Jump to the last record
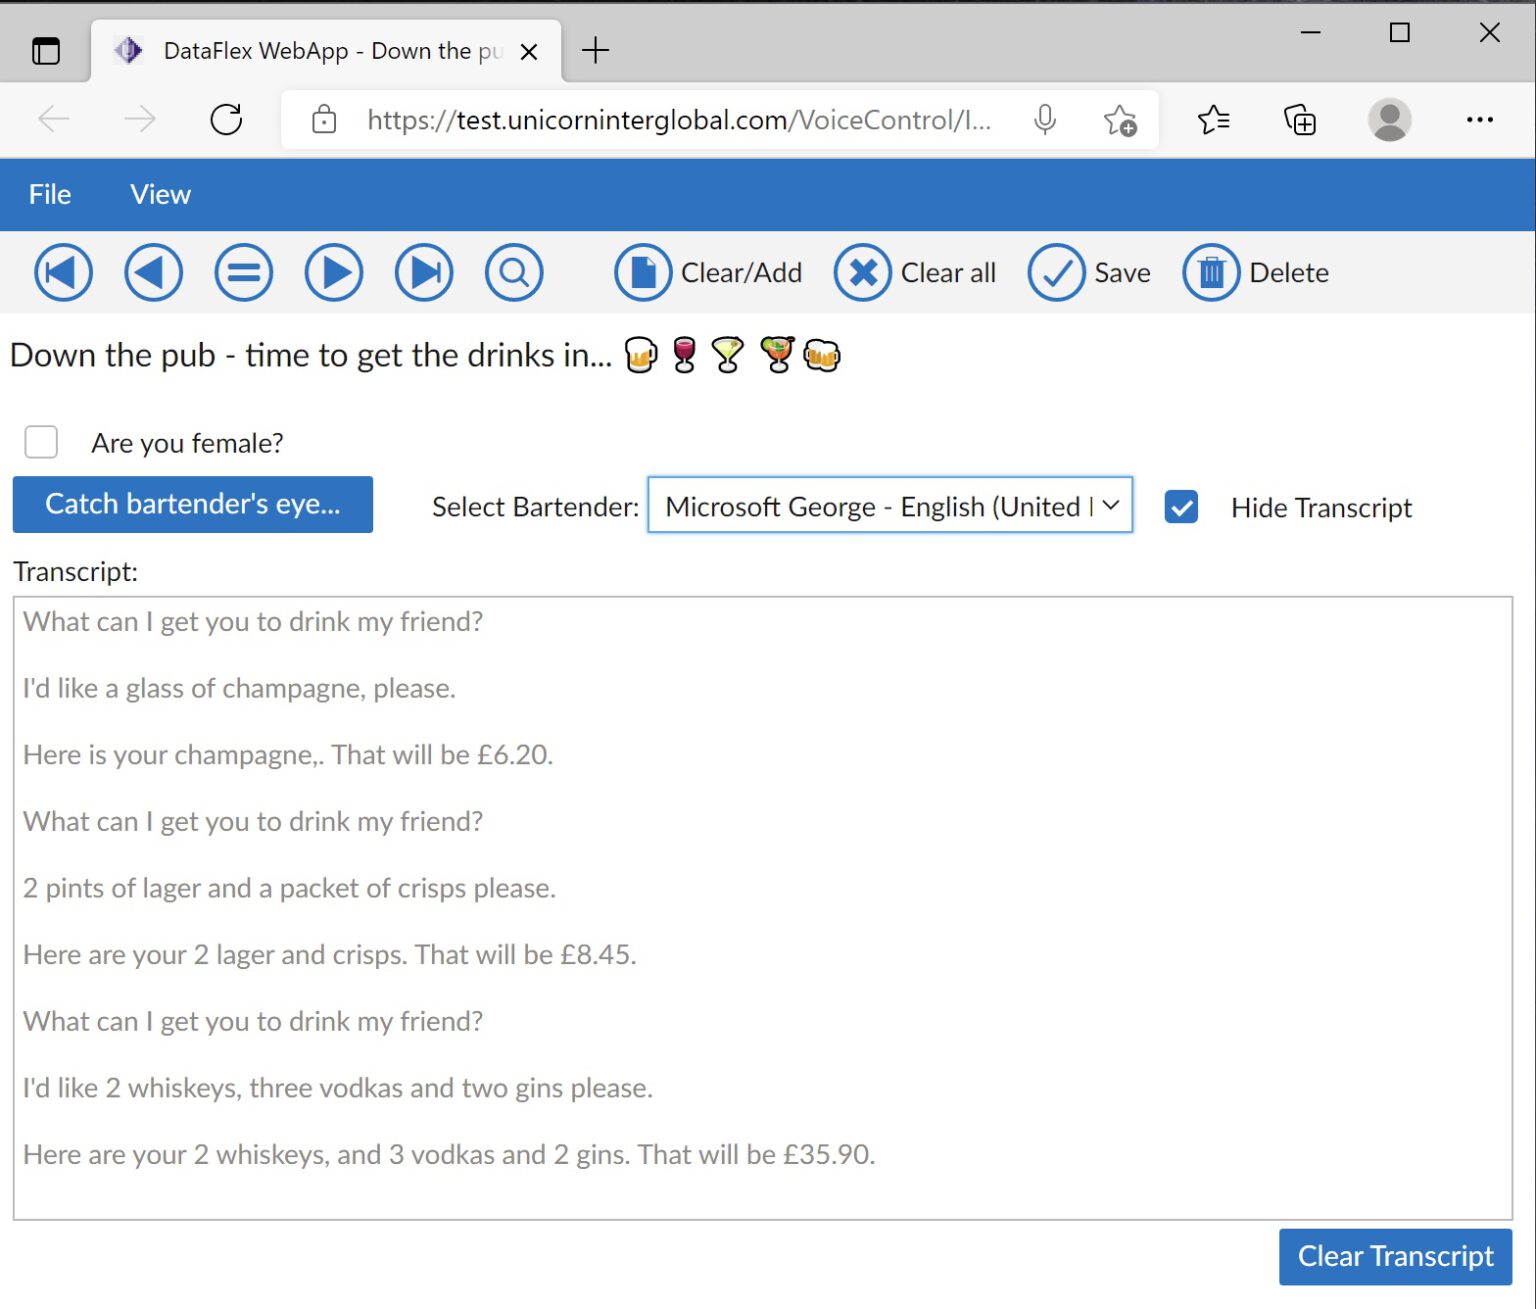The width and height of the screenshot is (1536, 1309). [x=424, y=272]
